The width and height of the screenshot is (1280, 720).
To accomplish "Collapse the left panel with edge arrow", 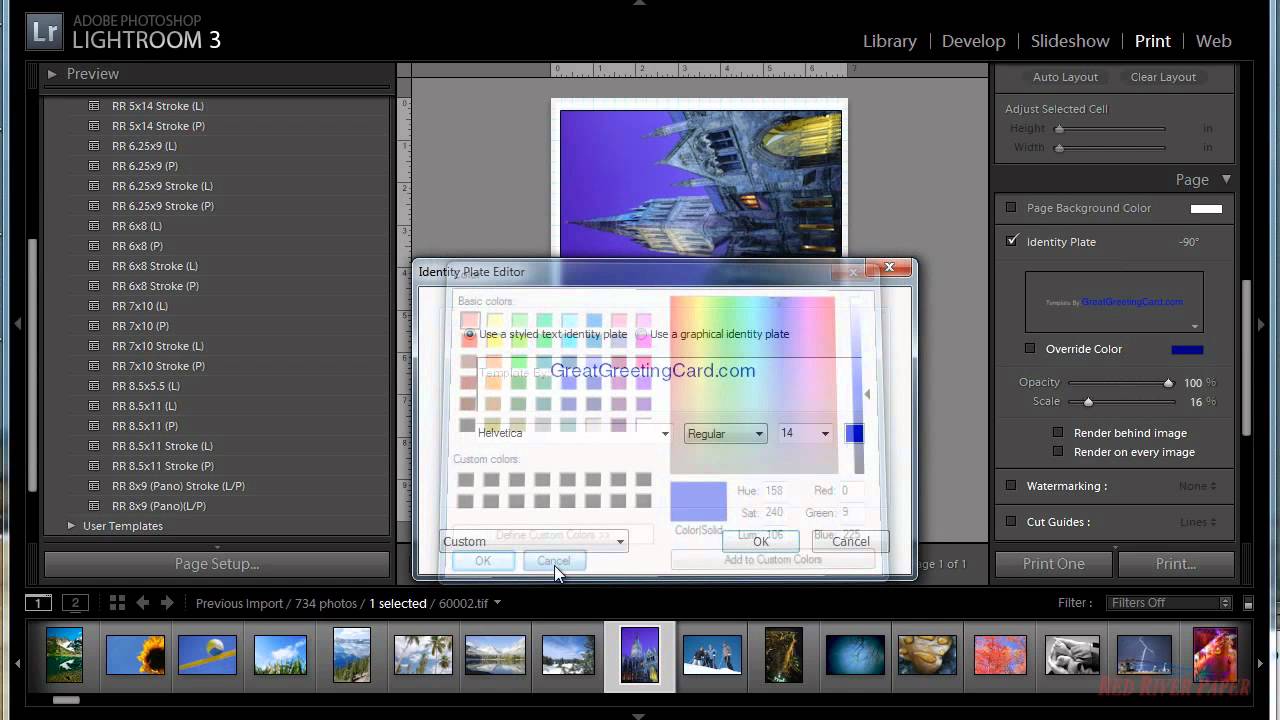I will coord(17,324).
